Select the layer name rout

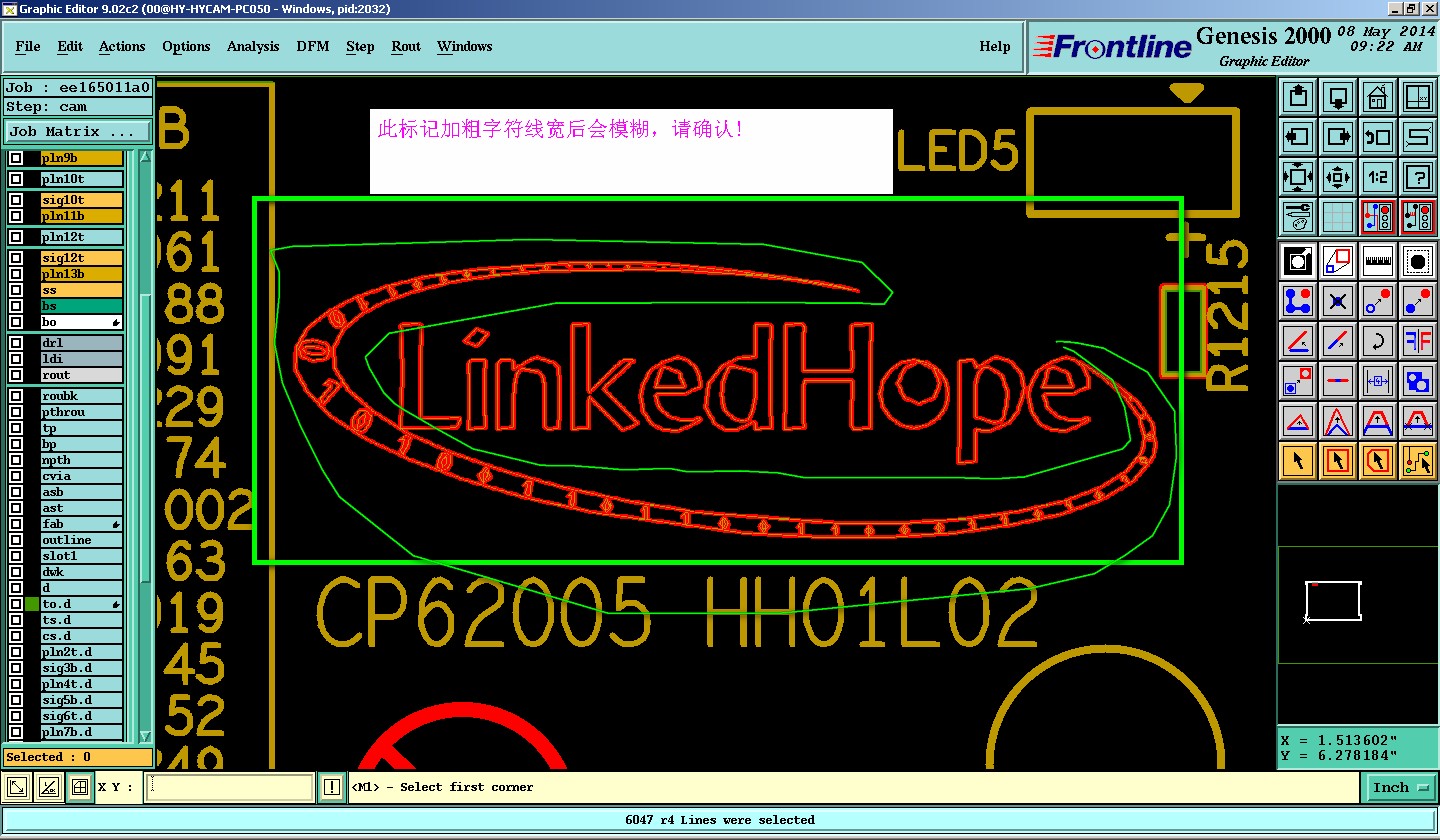coord(82,375)
